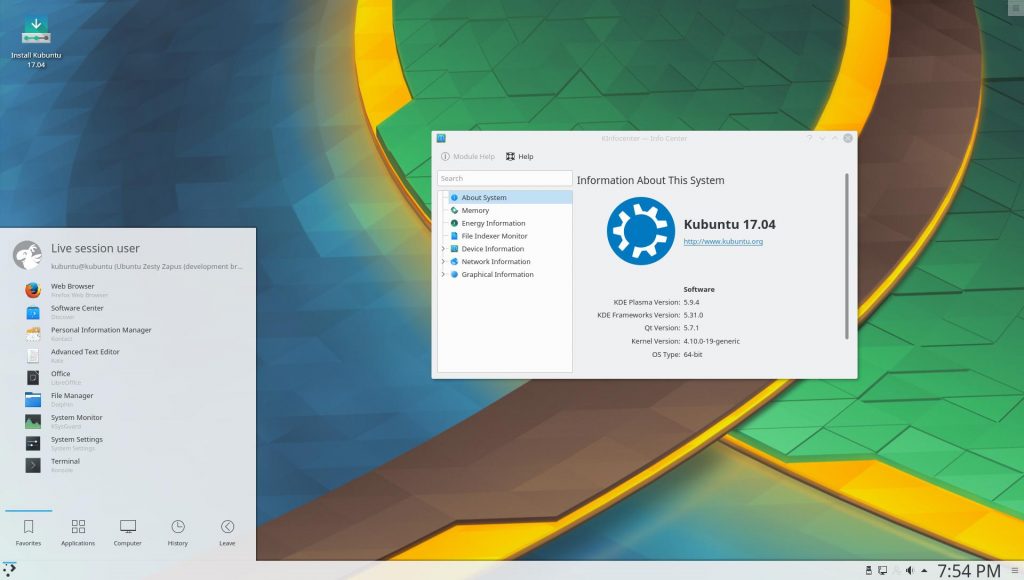The height and width of the screenshot is (580, 1024).
Task: Expand the Network Information tree node
Action: click(443, 262)
